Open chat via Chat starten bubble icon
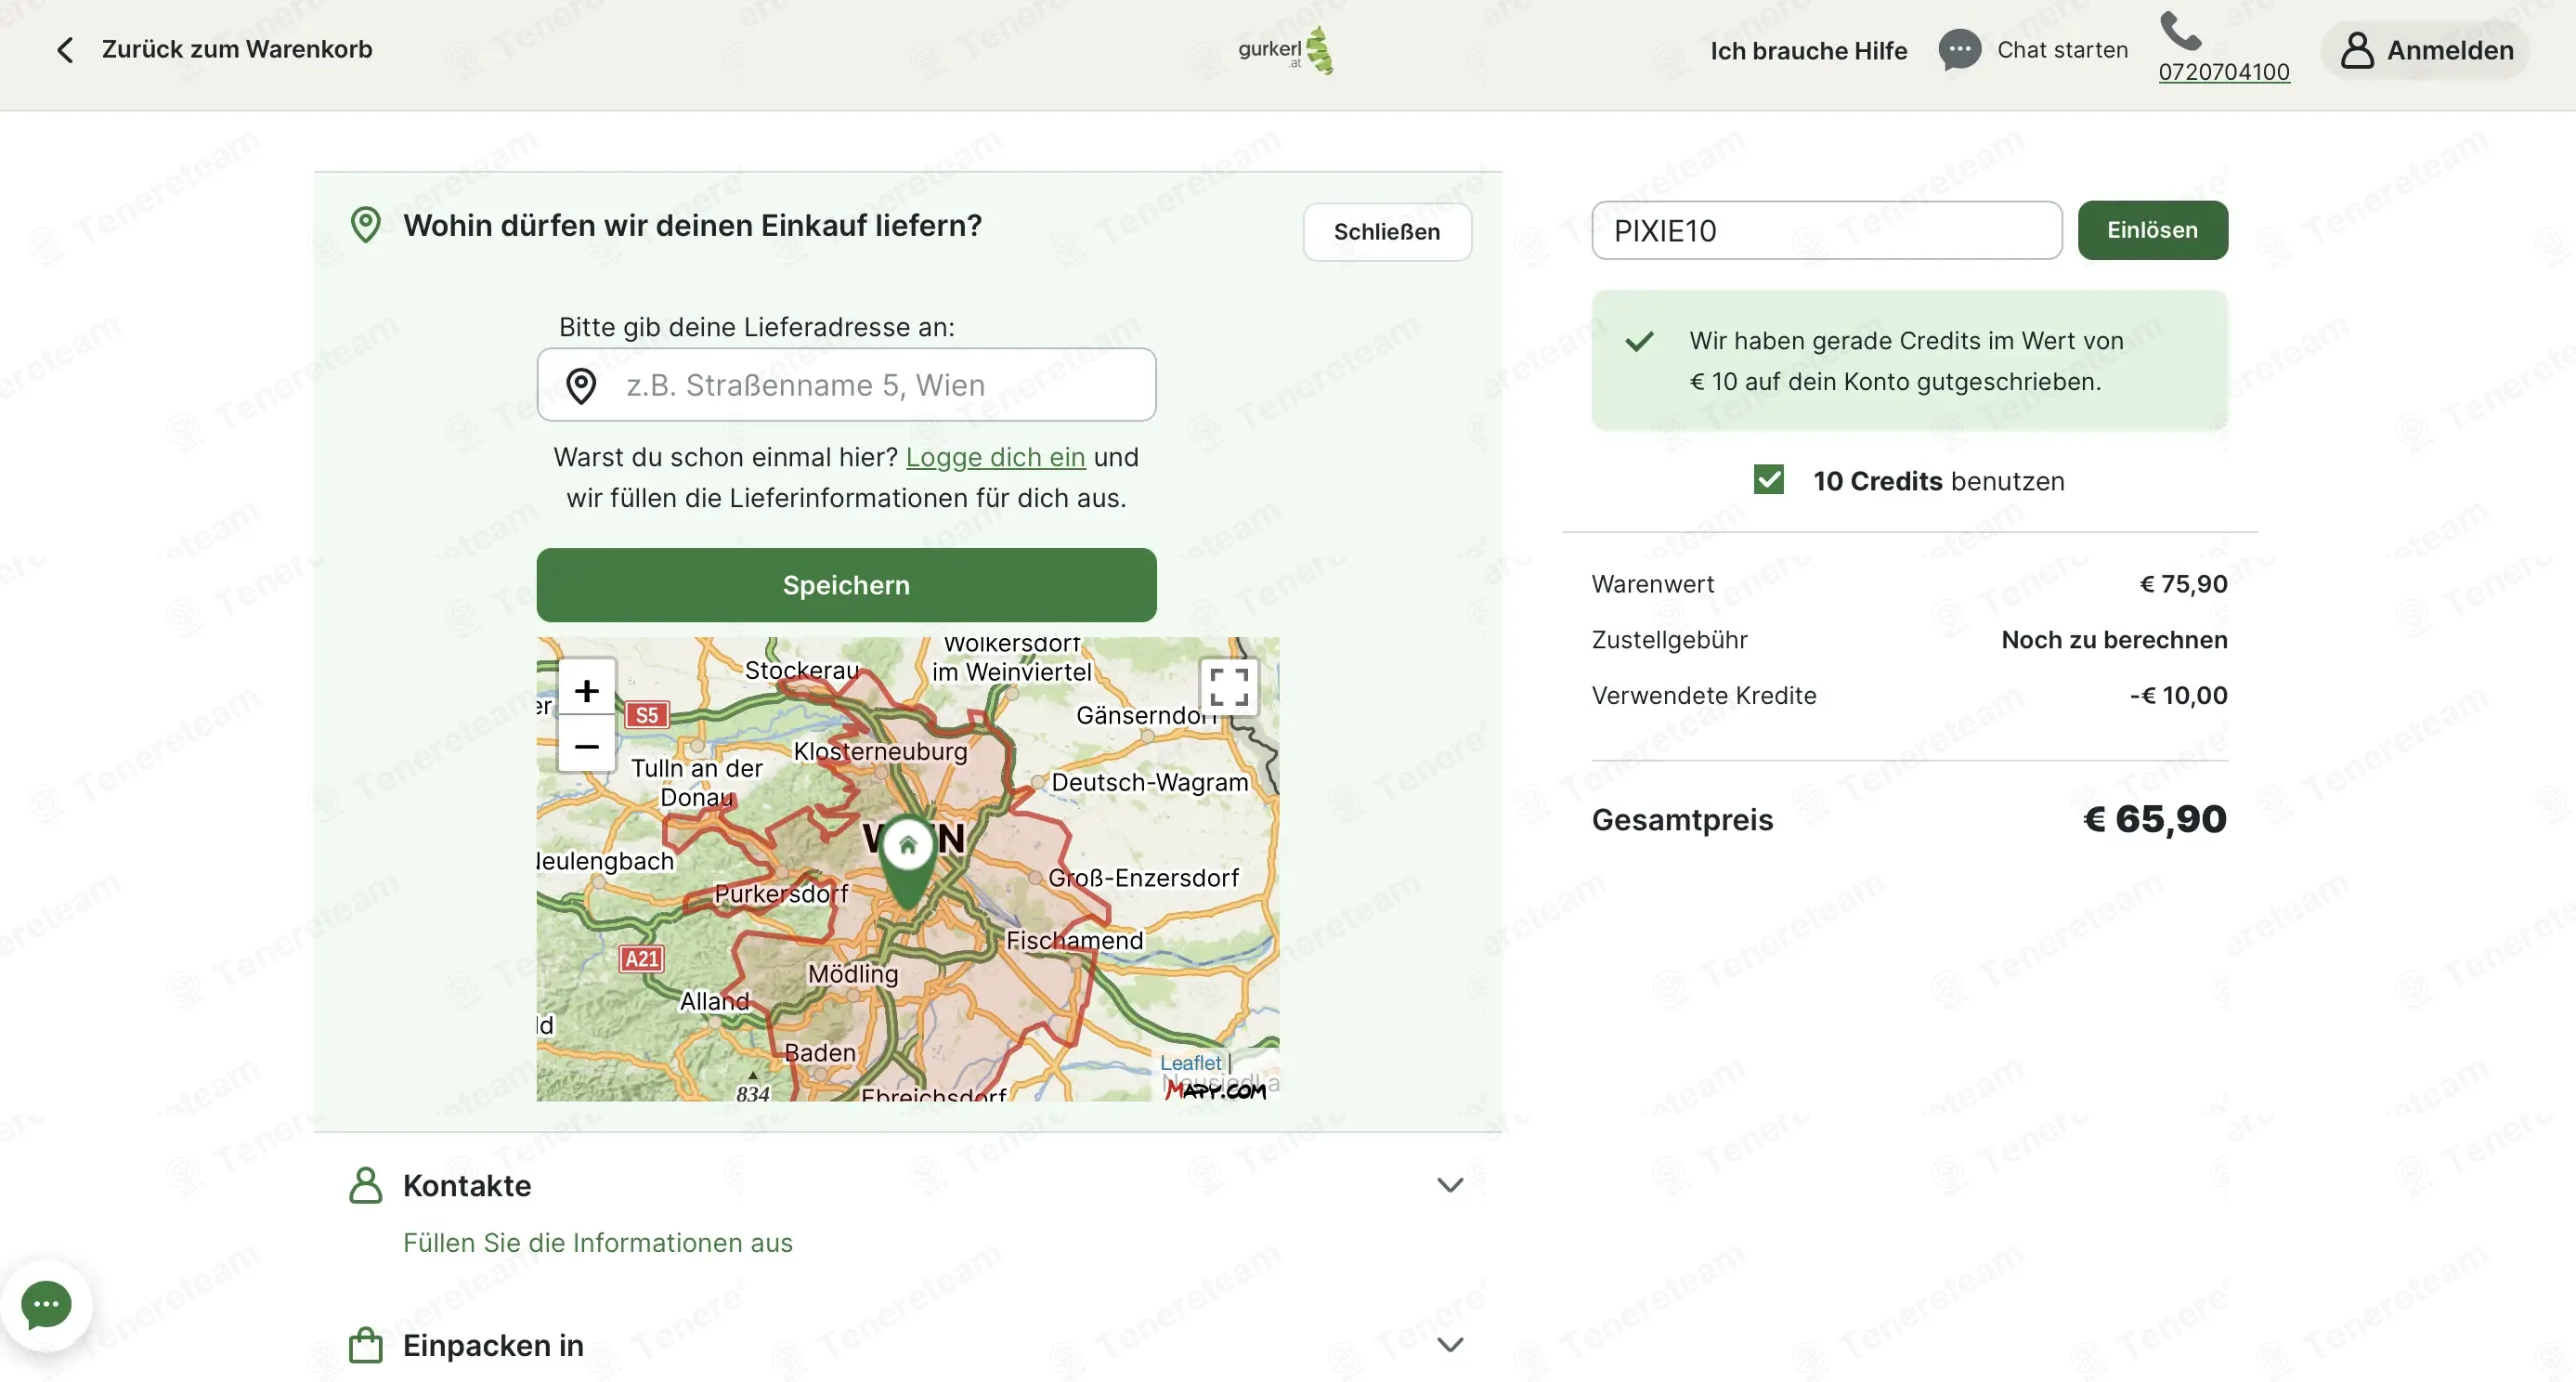 coord(1959,50)
